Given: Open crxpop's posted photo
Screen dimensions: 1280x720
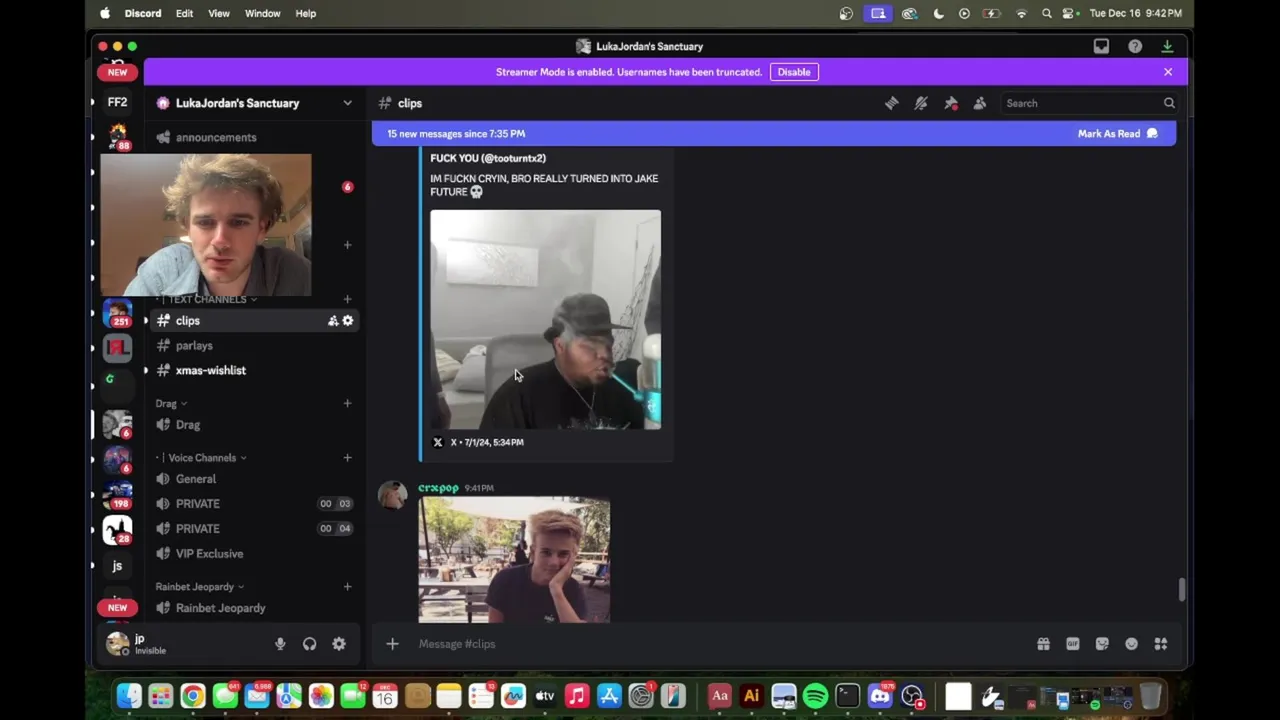Looking at the screenshot, I should [514, 560].
